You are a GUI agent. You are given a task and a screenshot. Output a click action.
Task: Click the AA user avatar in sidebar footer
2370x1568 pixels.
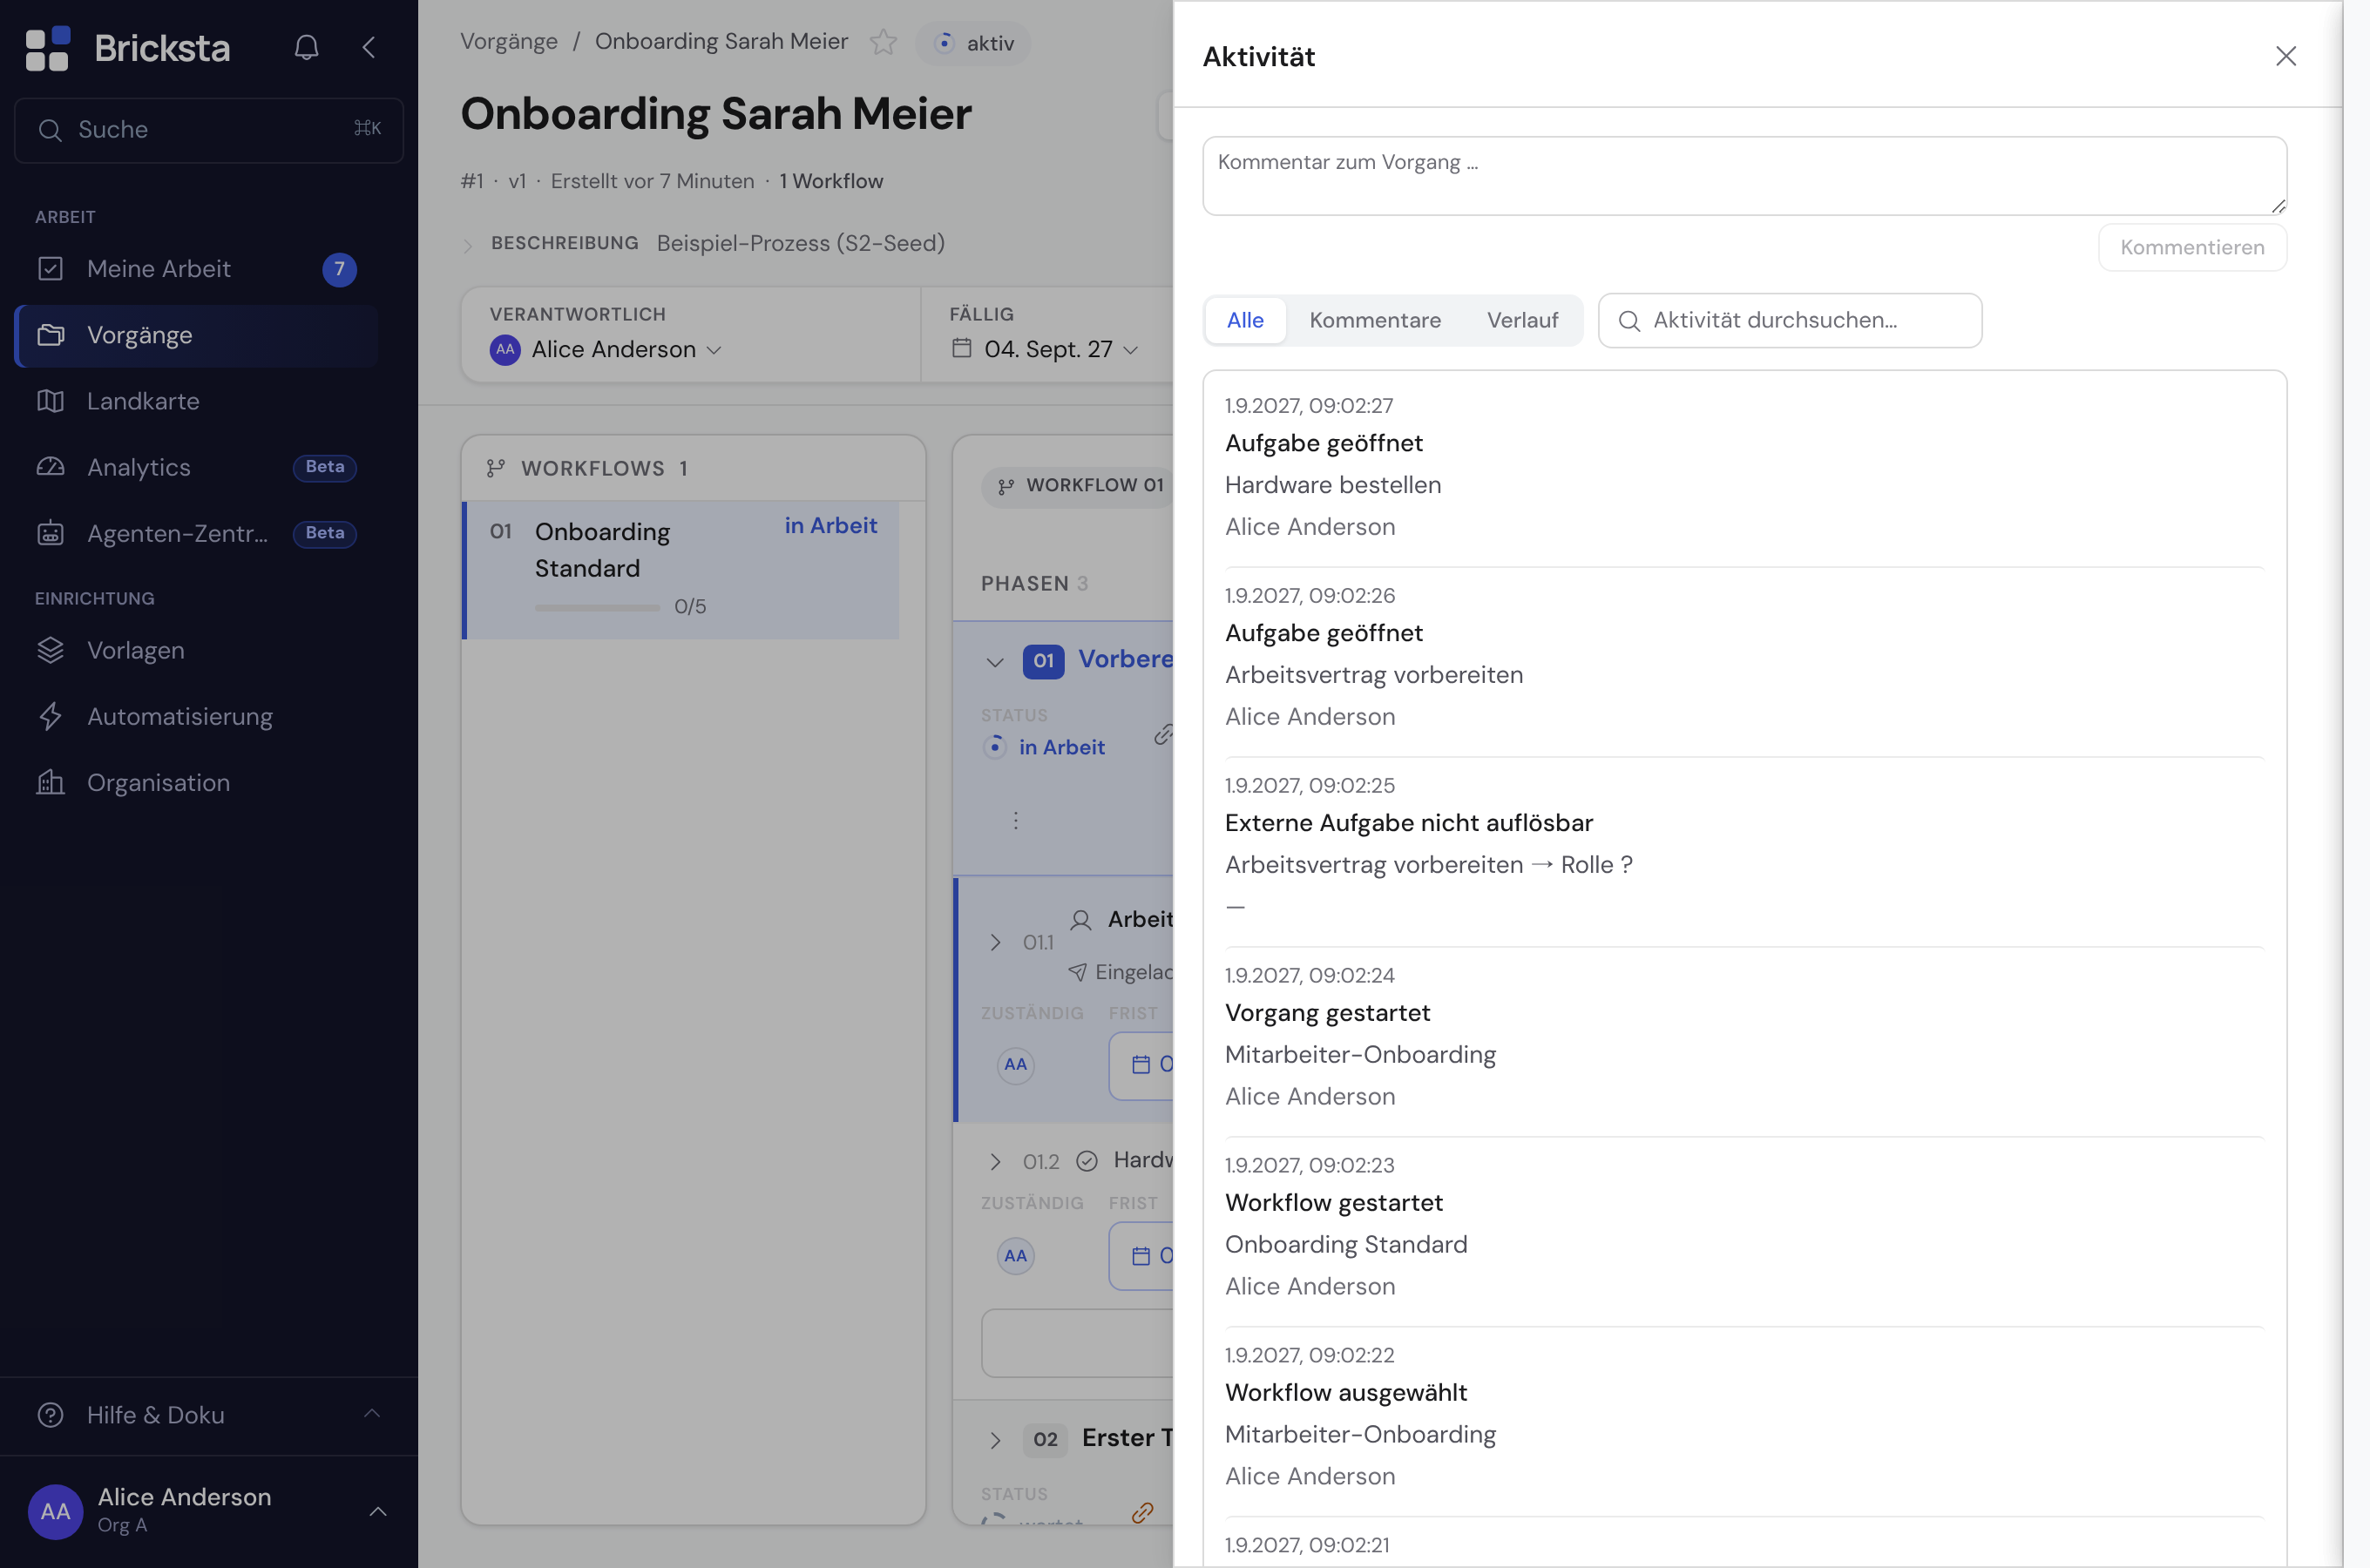(55, 1511)
